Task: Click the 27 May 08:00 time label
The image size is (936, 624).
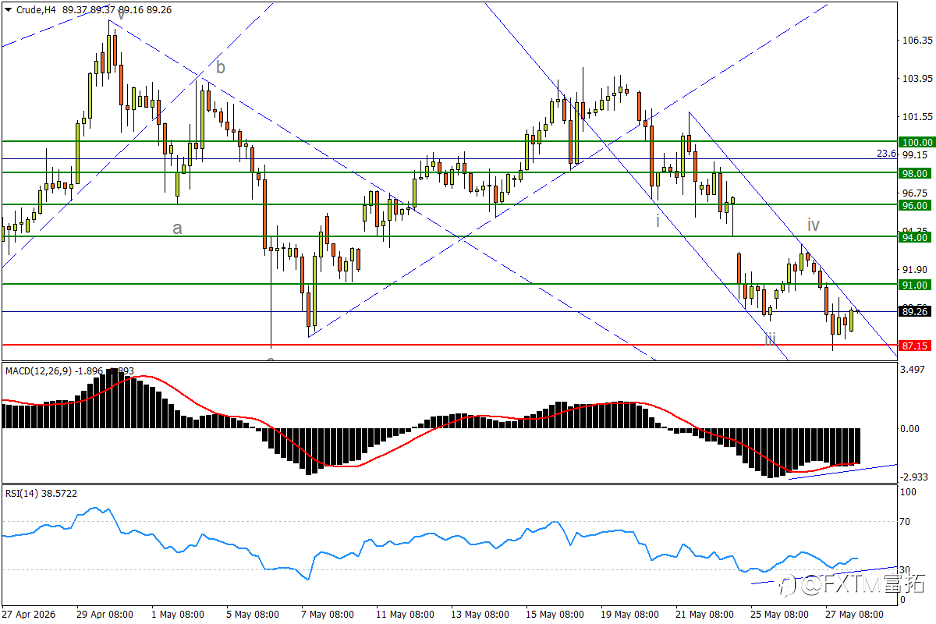Action: [854, 614]
